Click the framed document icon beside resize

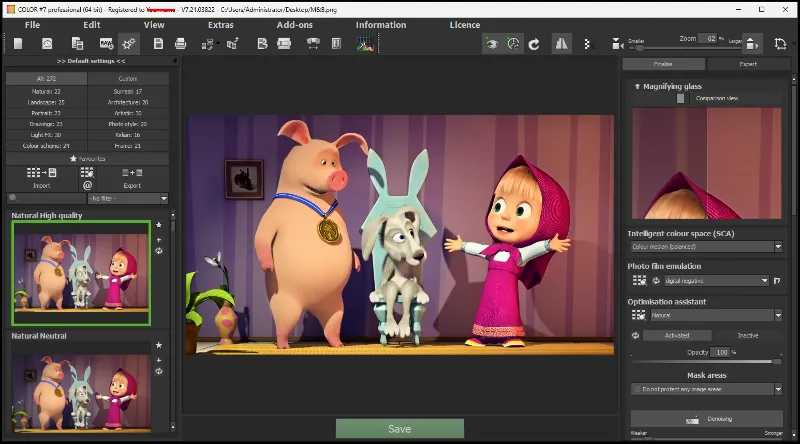coord(336,44)
